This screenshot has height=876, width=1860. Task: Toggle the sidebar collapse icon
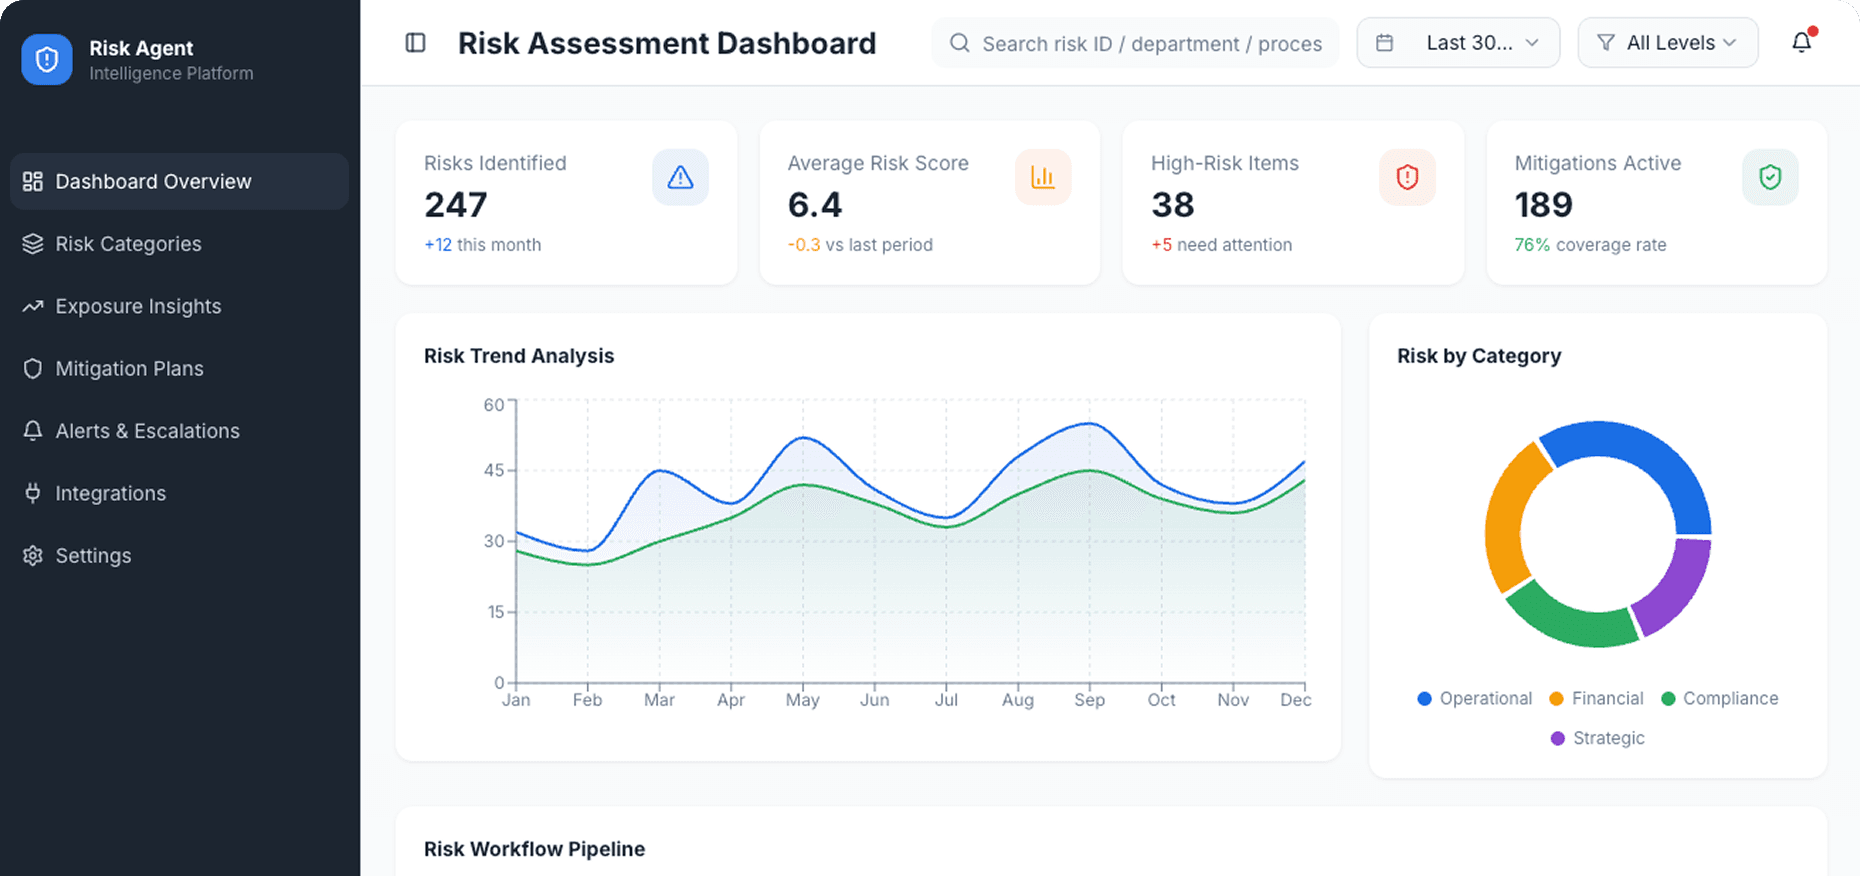pyautogui.click(x=415, y=43)
